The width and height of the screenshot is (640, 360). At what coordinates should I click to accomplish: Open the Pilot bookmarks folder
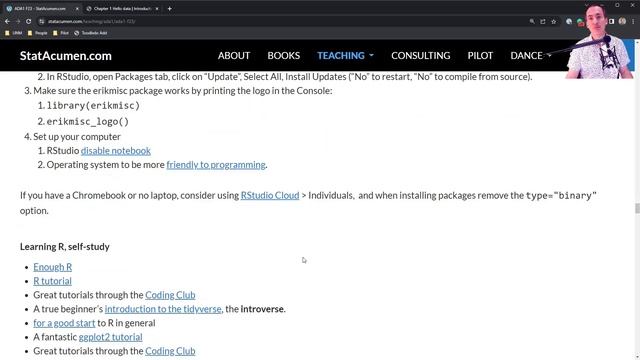[x=61, y=33]
